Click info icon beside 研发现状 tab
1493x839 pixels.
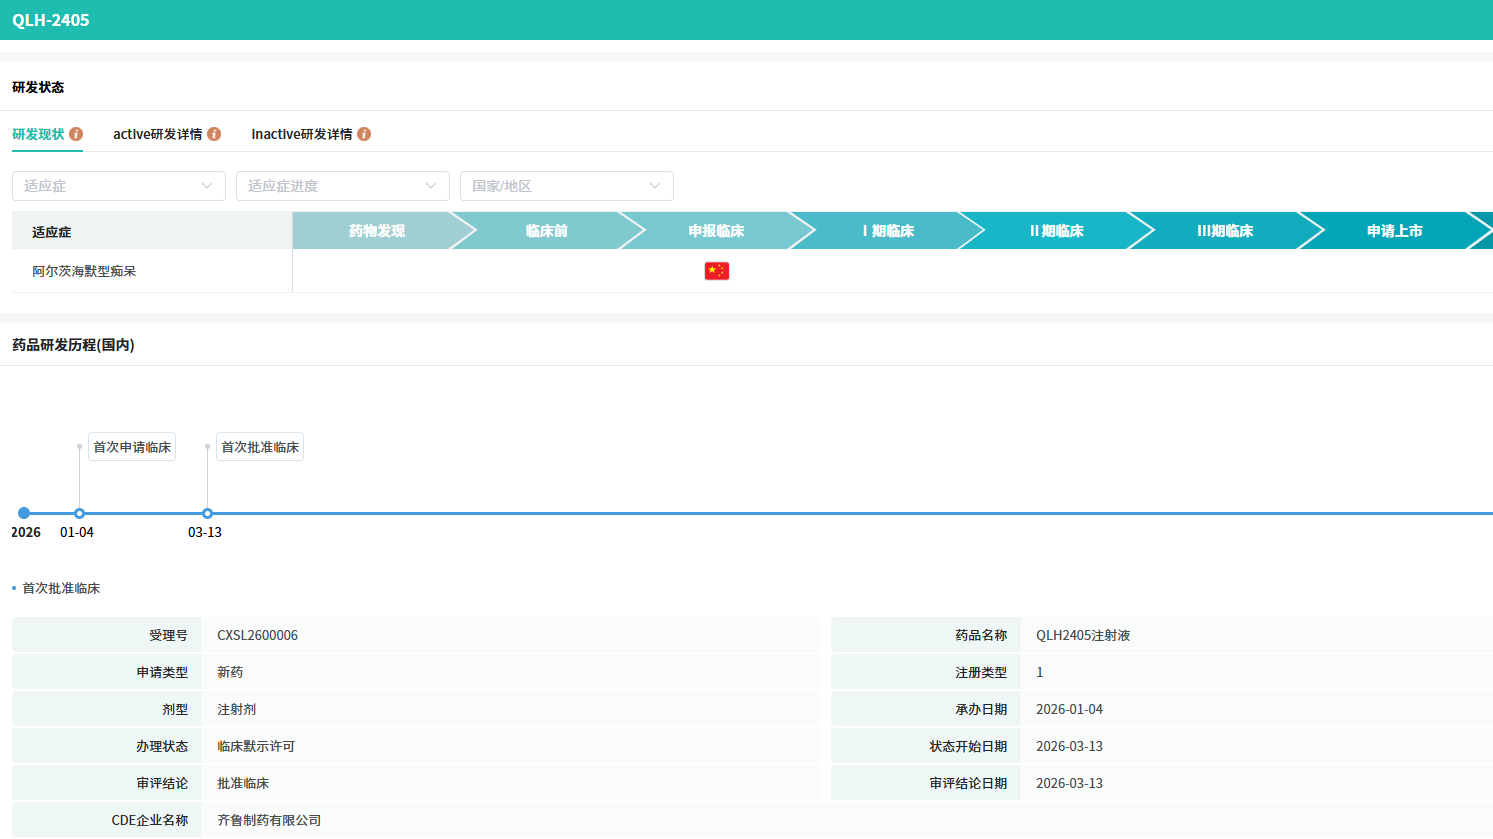76,134
